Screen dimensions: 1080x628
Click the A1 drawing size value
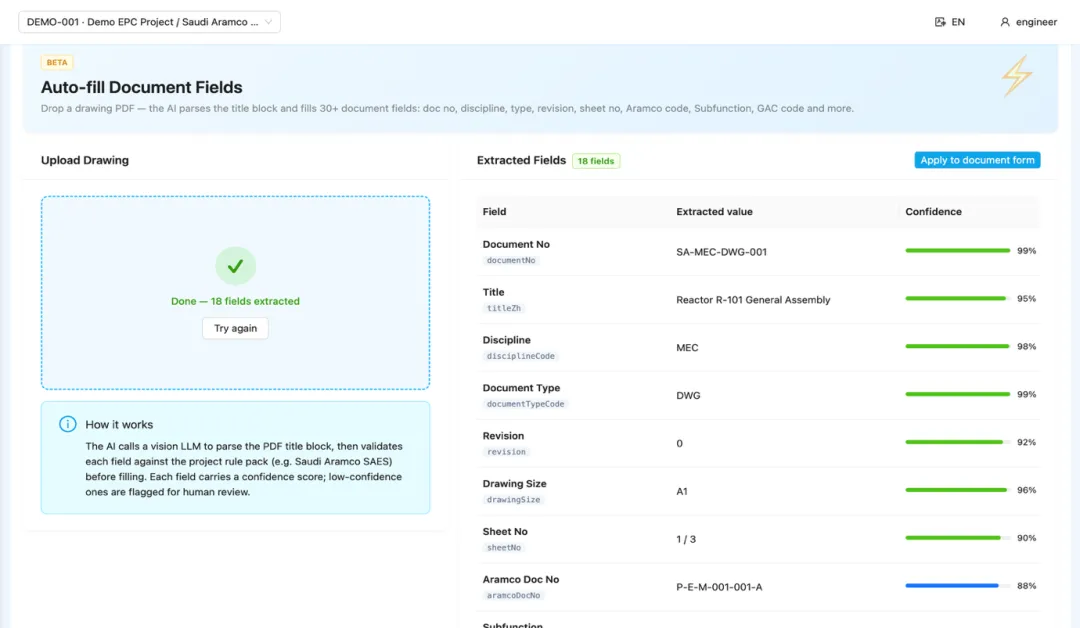pos(682,491)
